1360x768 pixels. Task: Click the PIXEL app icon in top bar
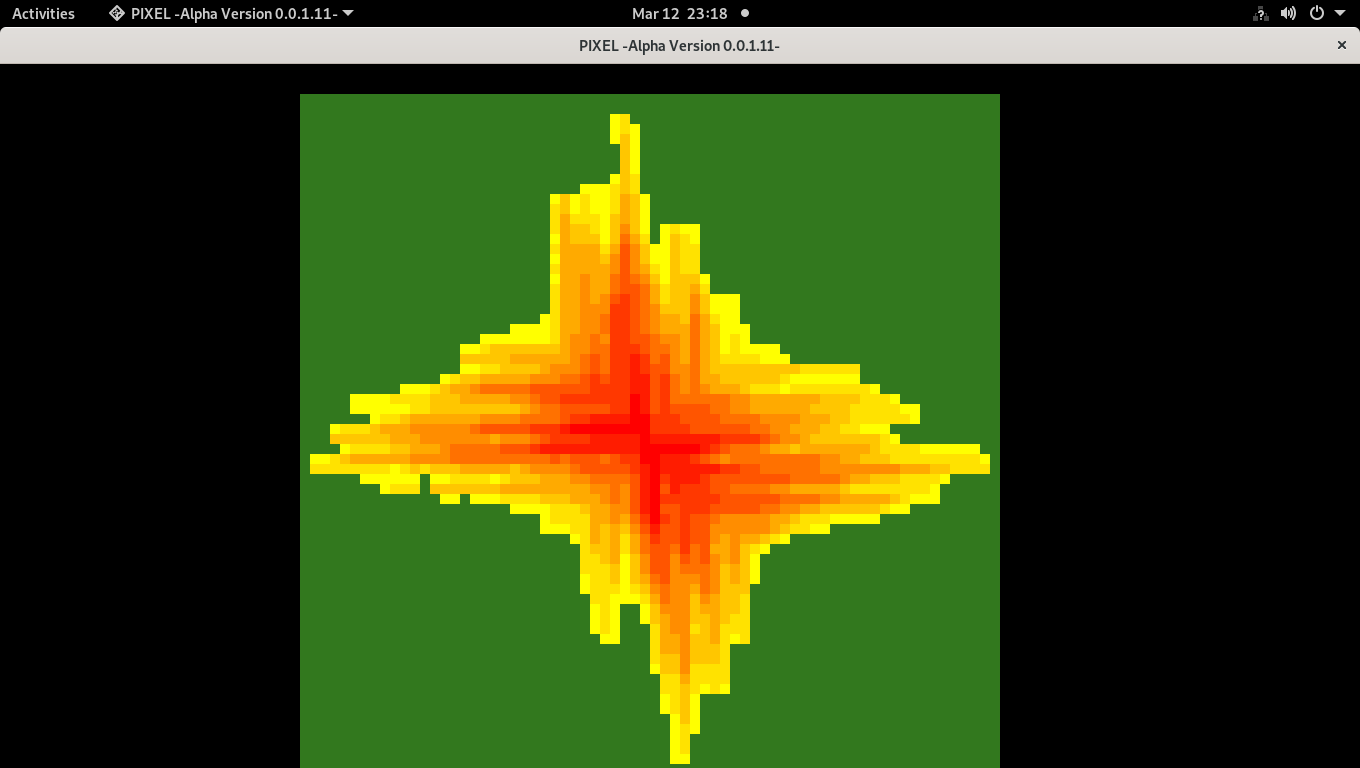click(117, 13)
